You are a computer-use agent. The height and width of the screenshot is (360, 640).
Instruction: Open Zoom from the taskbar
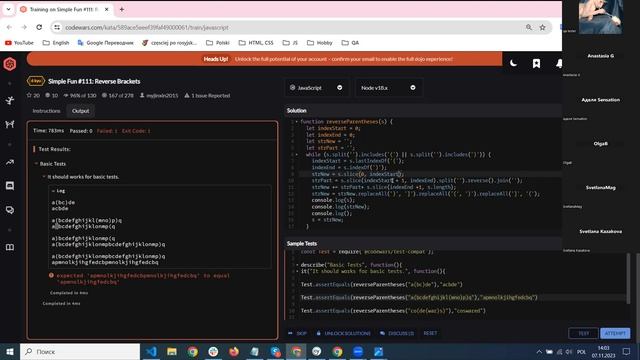pyautogui.click(x=358, y=351)
